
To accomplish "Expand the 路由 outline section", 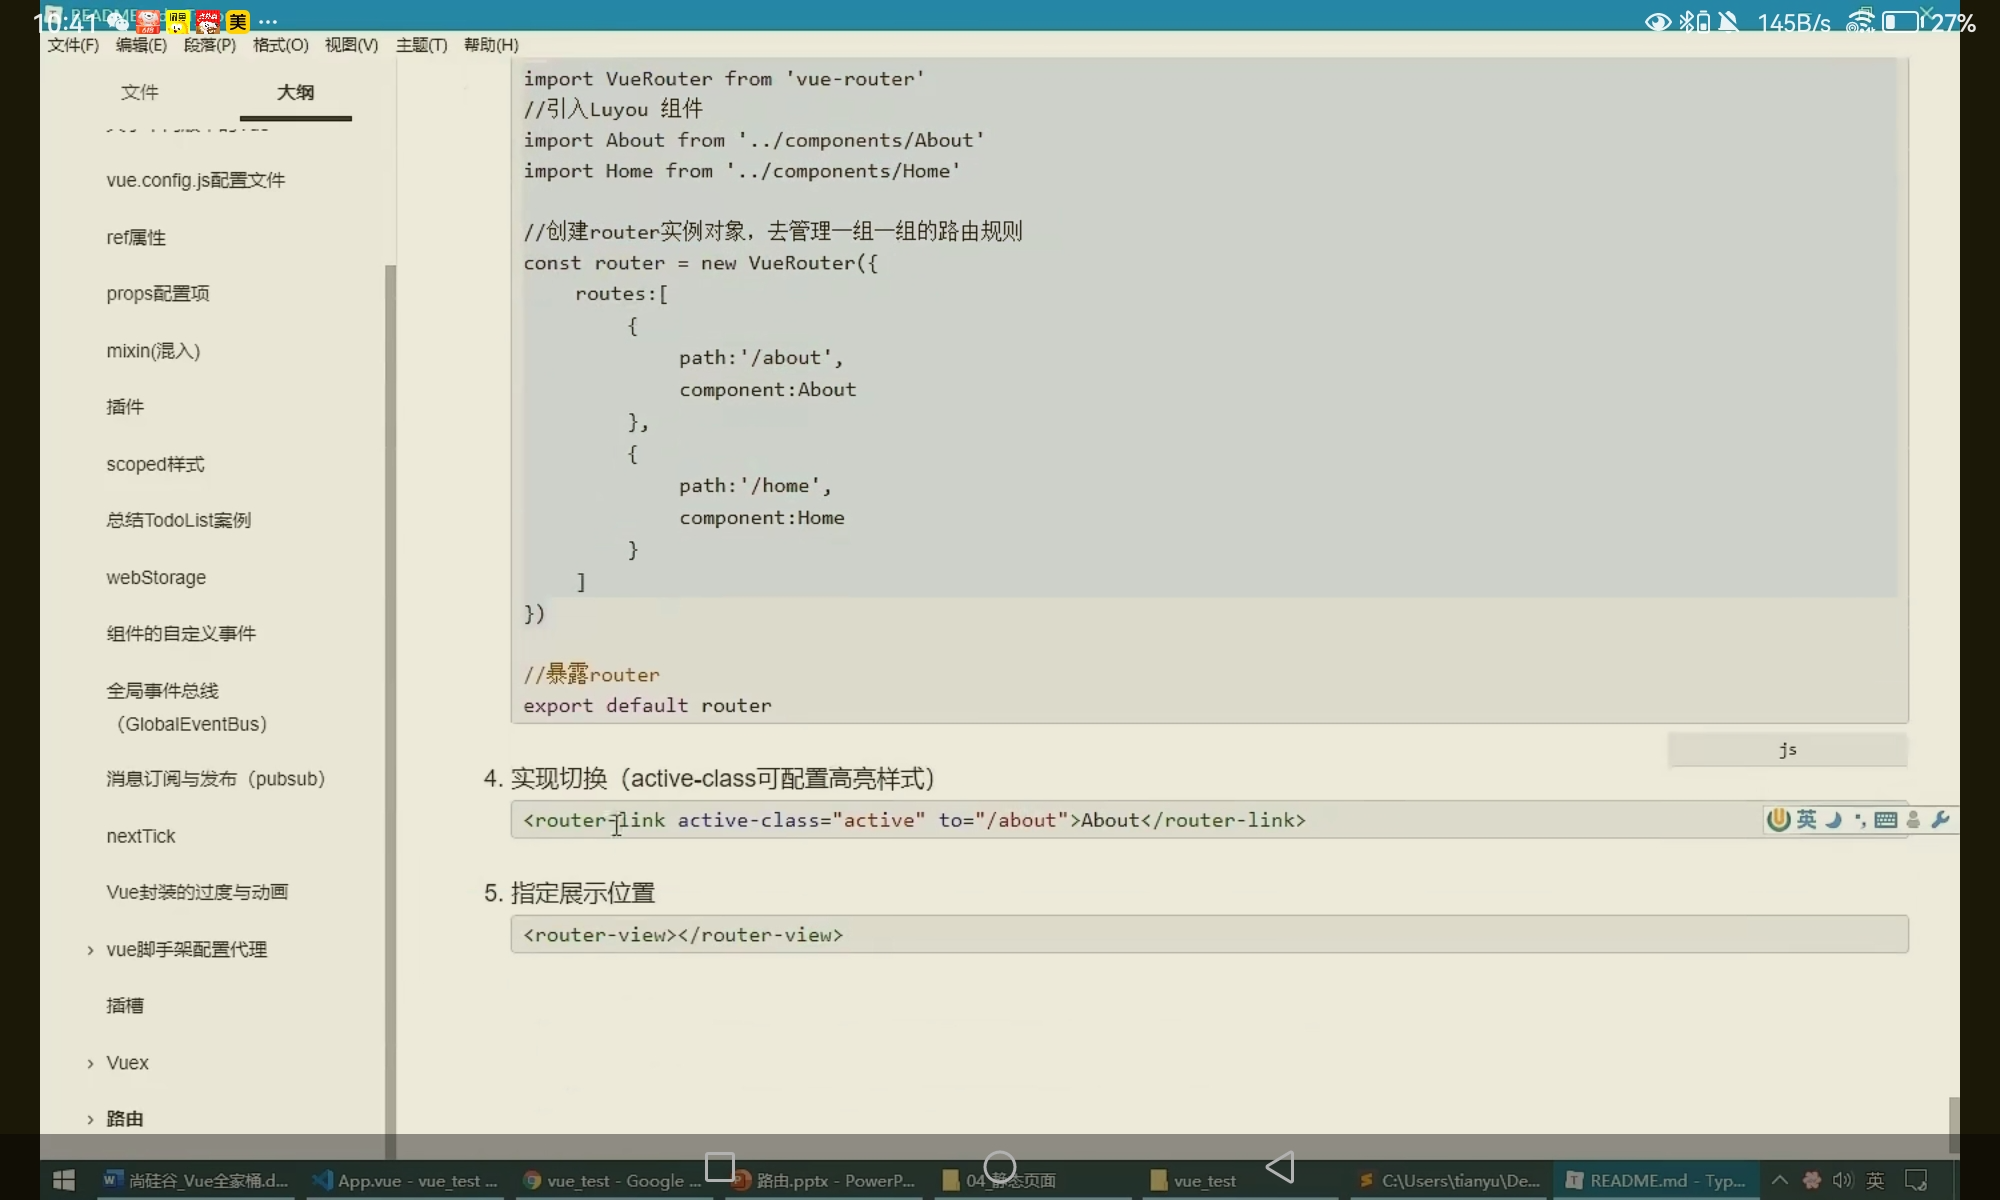I will (x=90, y=1119).
